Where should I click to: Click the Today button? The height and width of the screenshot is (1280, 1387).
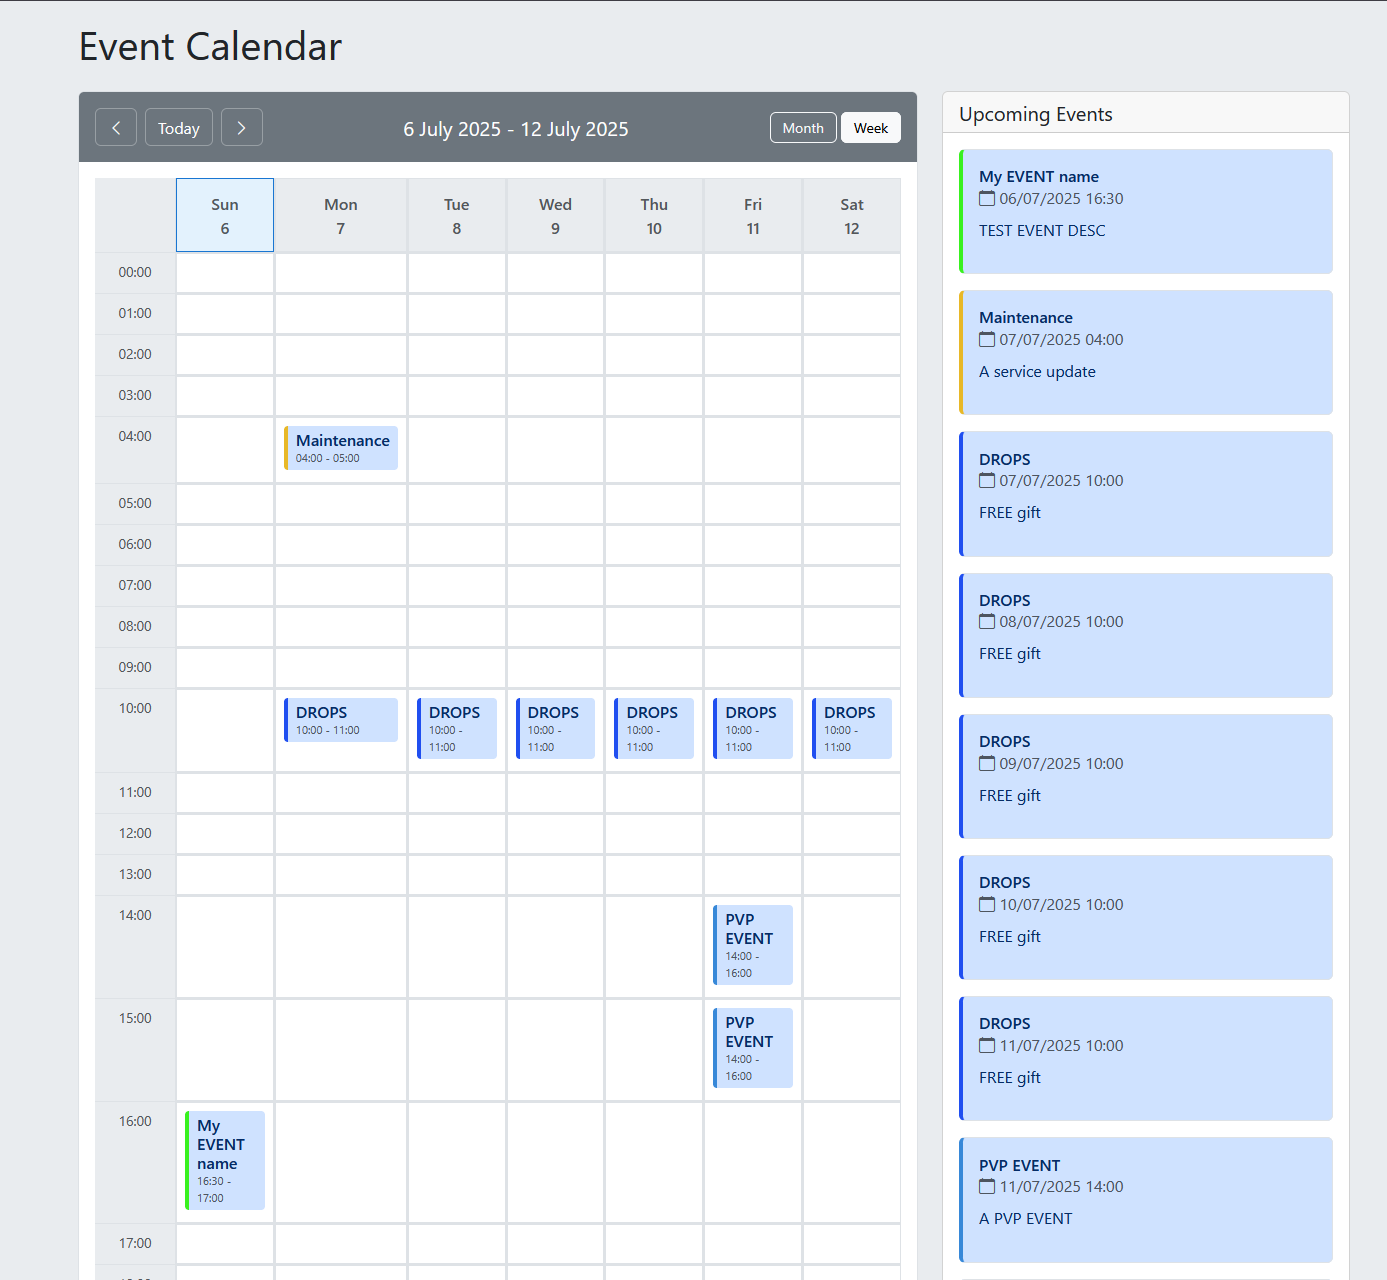pos(179,128)
